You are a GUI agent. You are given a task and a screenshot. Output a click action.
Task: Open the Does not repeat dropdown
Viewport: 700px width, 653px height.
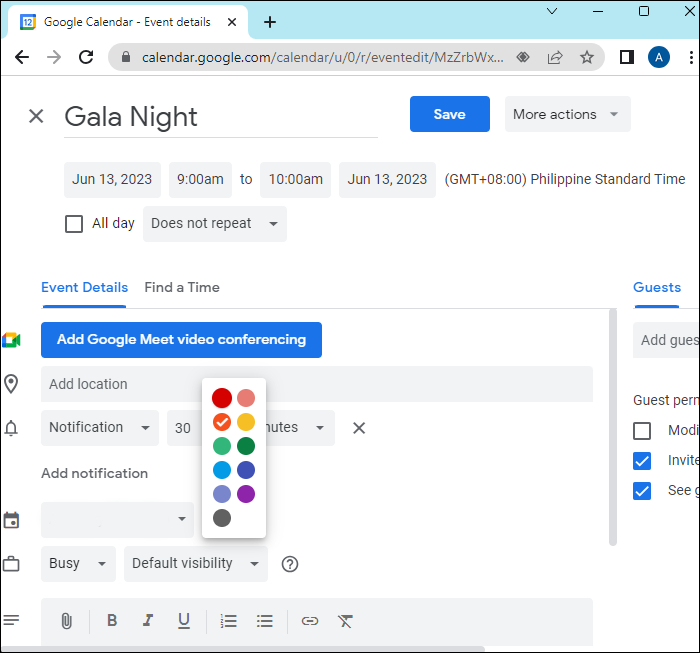tap(214, 224)
